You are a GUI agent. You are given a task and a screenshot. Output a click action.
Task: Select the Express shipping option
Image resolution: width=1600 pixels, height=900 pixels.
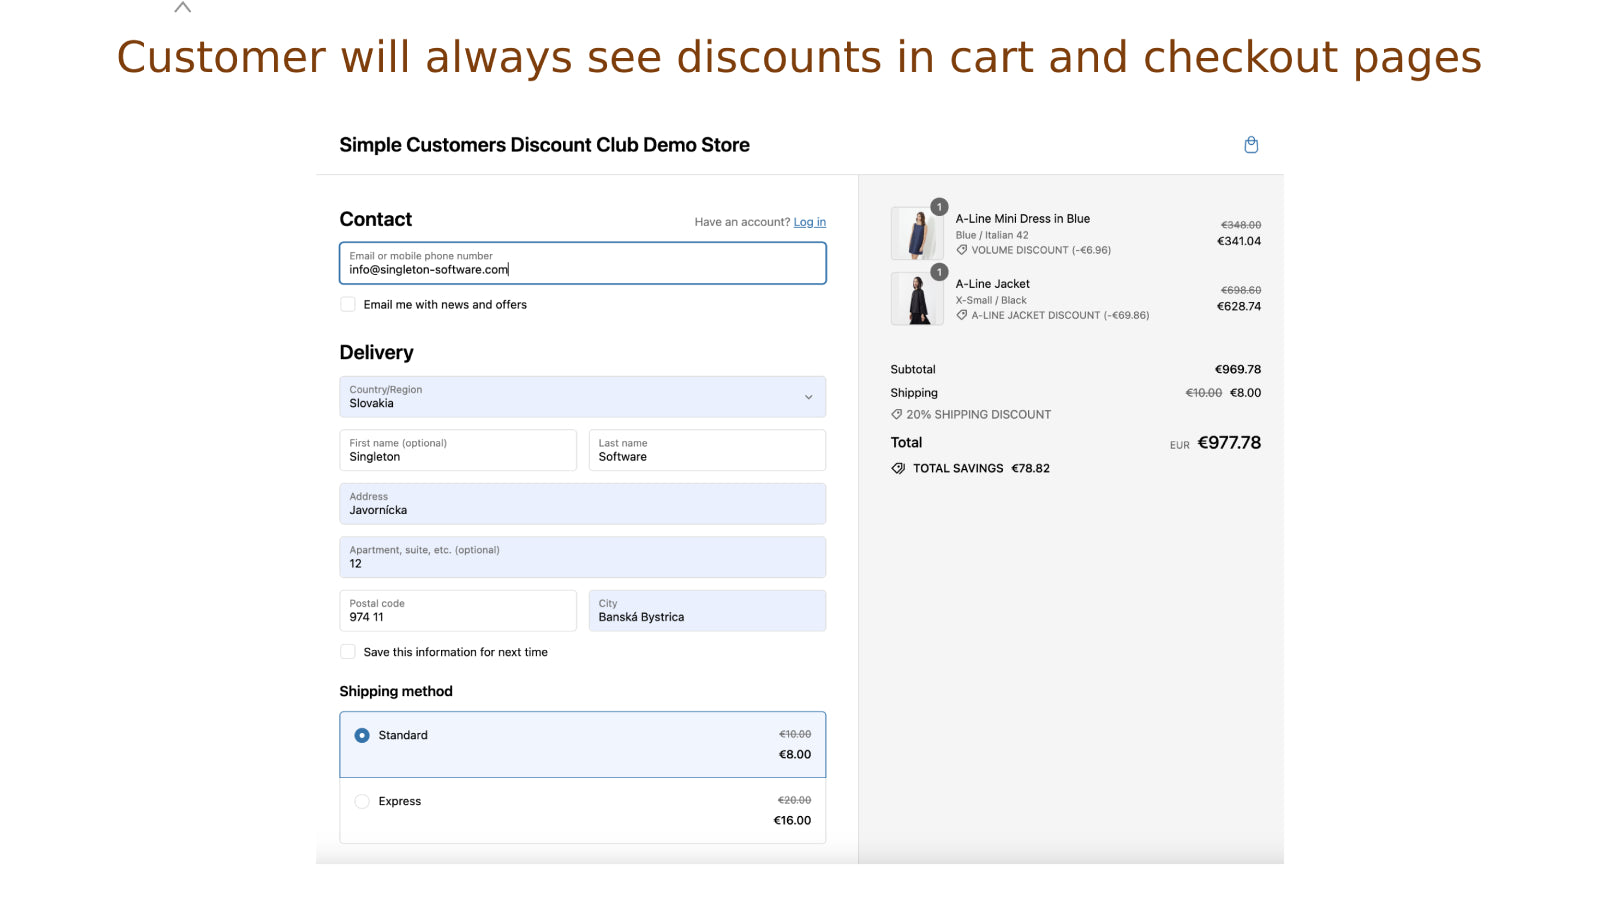point(361,801)
